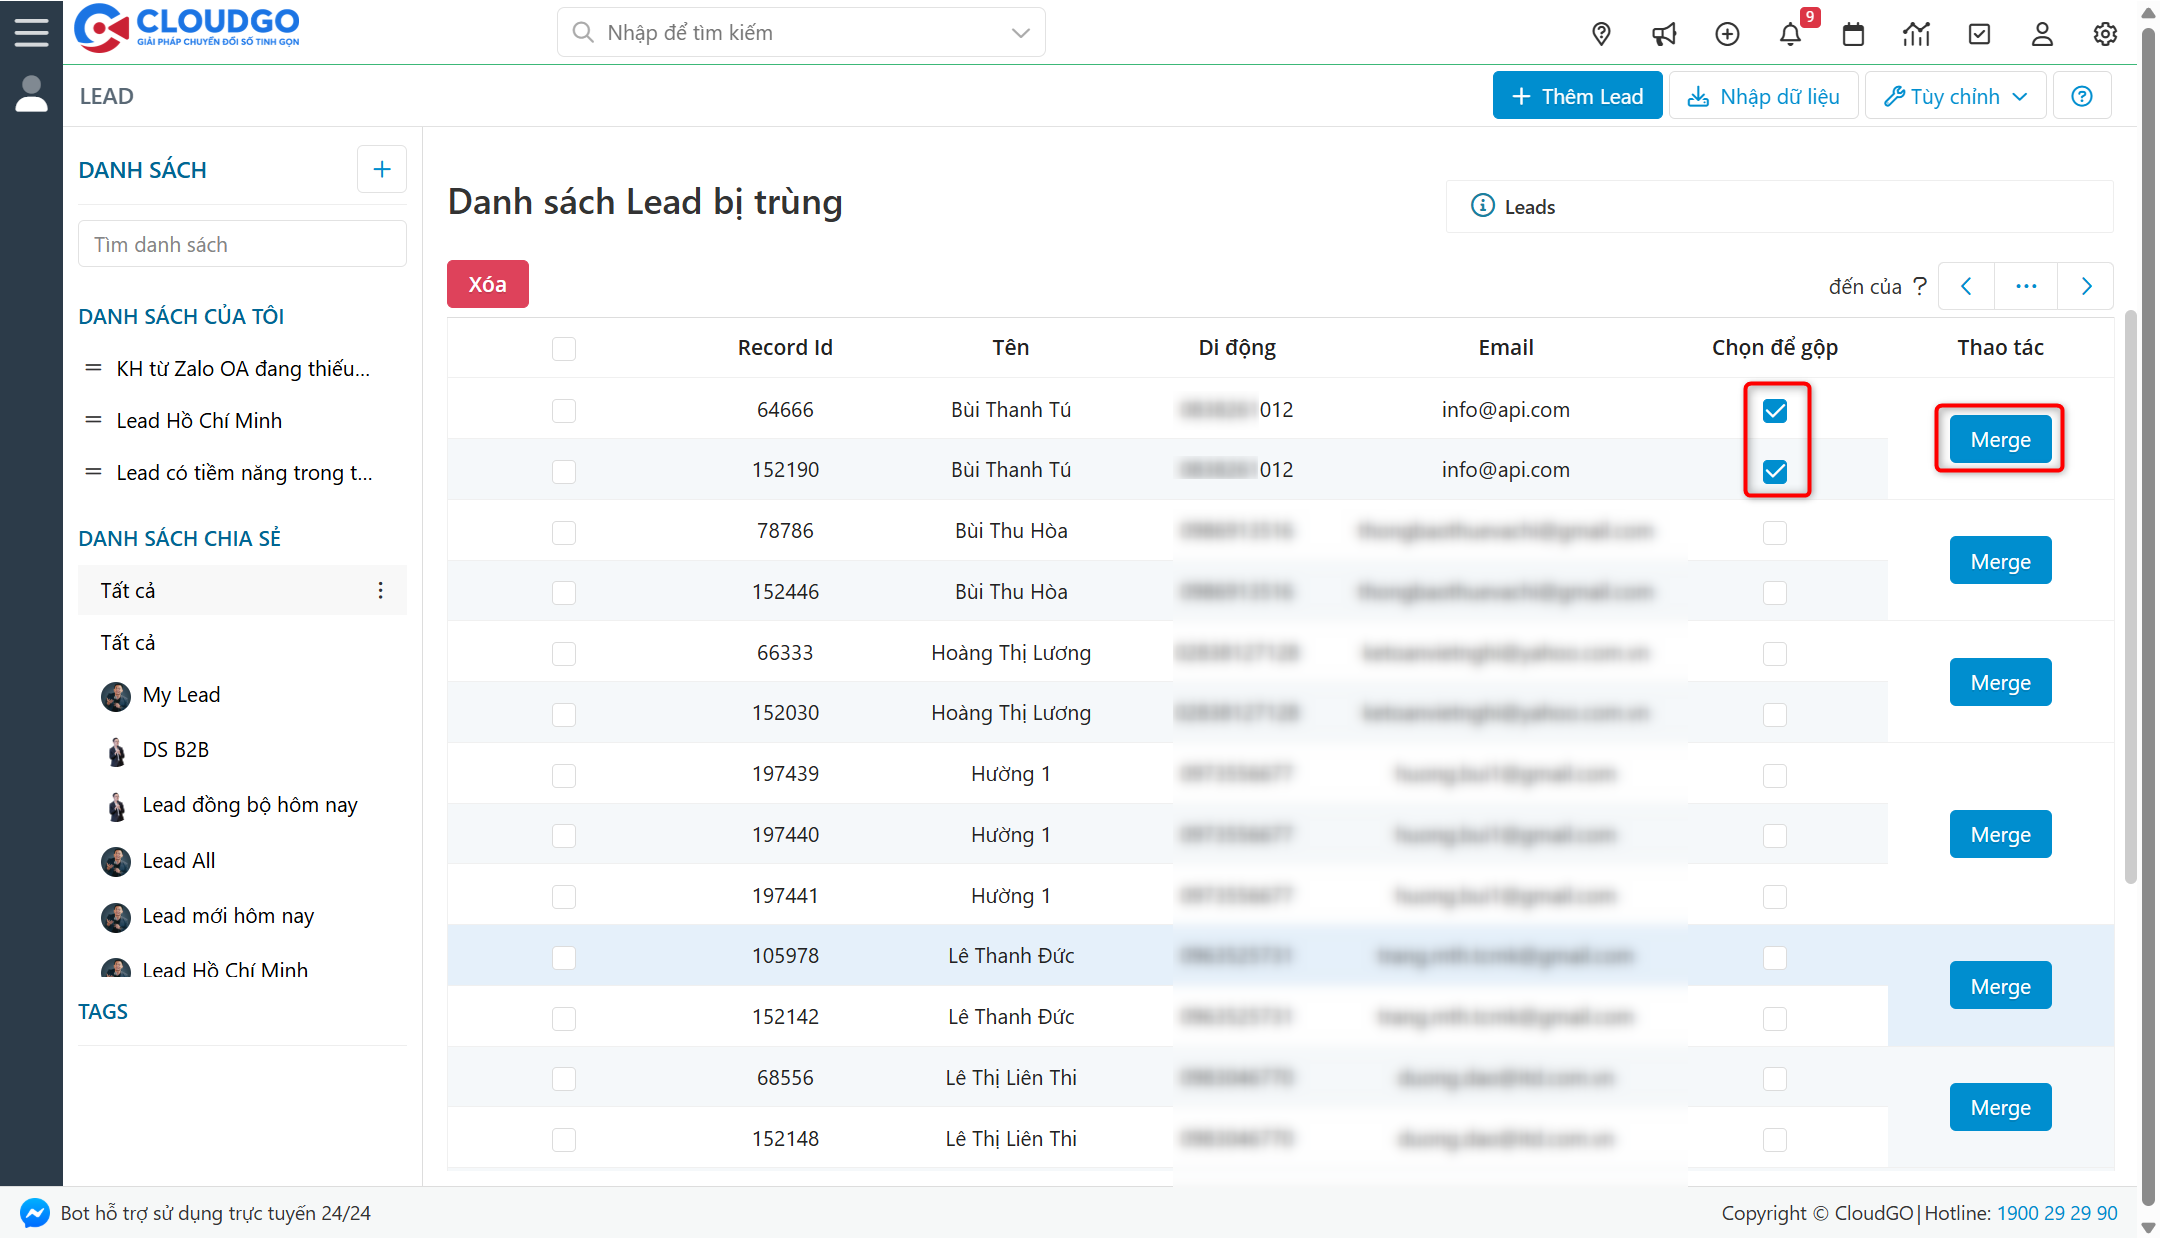Tick the select-all checkbox in table header

tap(564, 349)
